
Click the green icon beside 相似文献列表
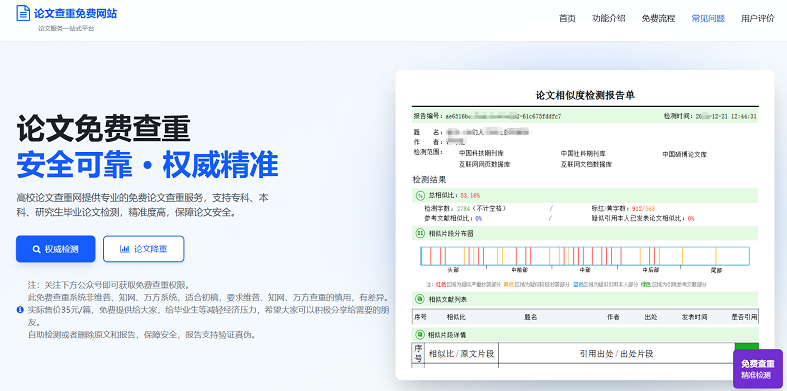(420, 300)
